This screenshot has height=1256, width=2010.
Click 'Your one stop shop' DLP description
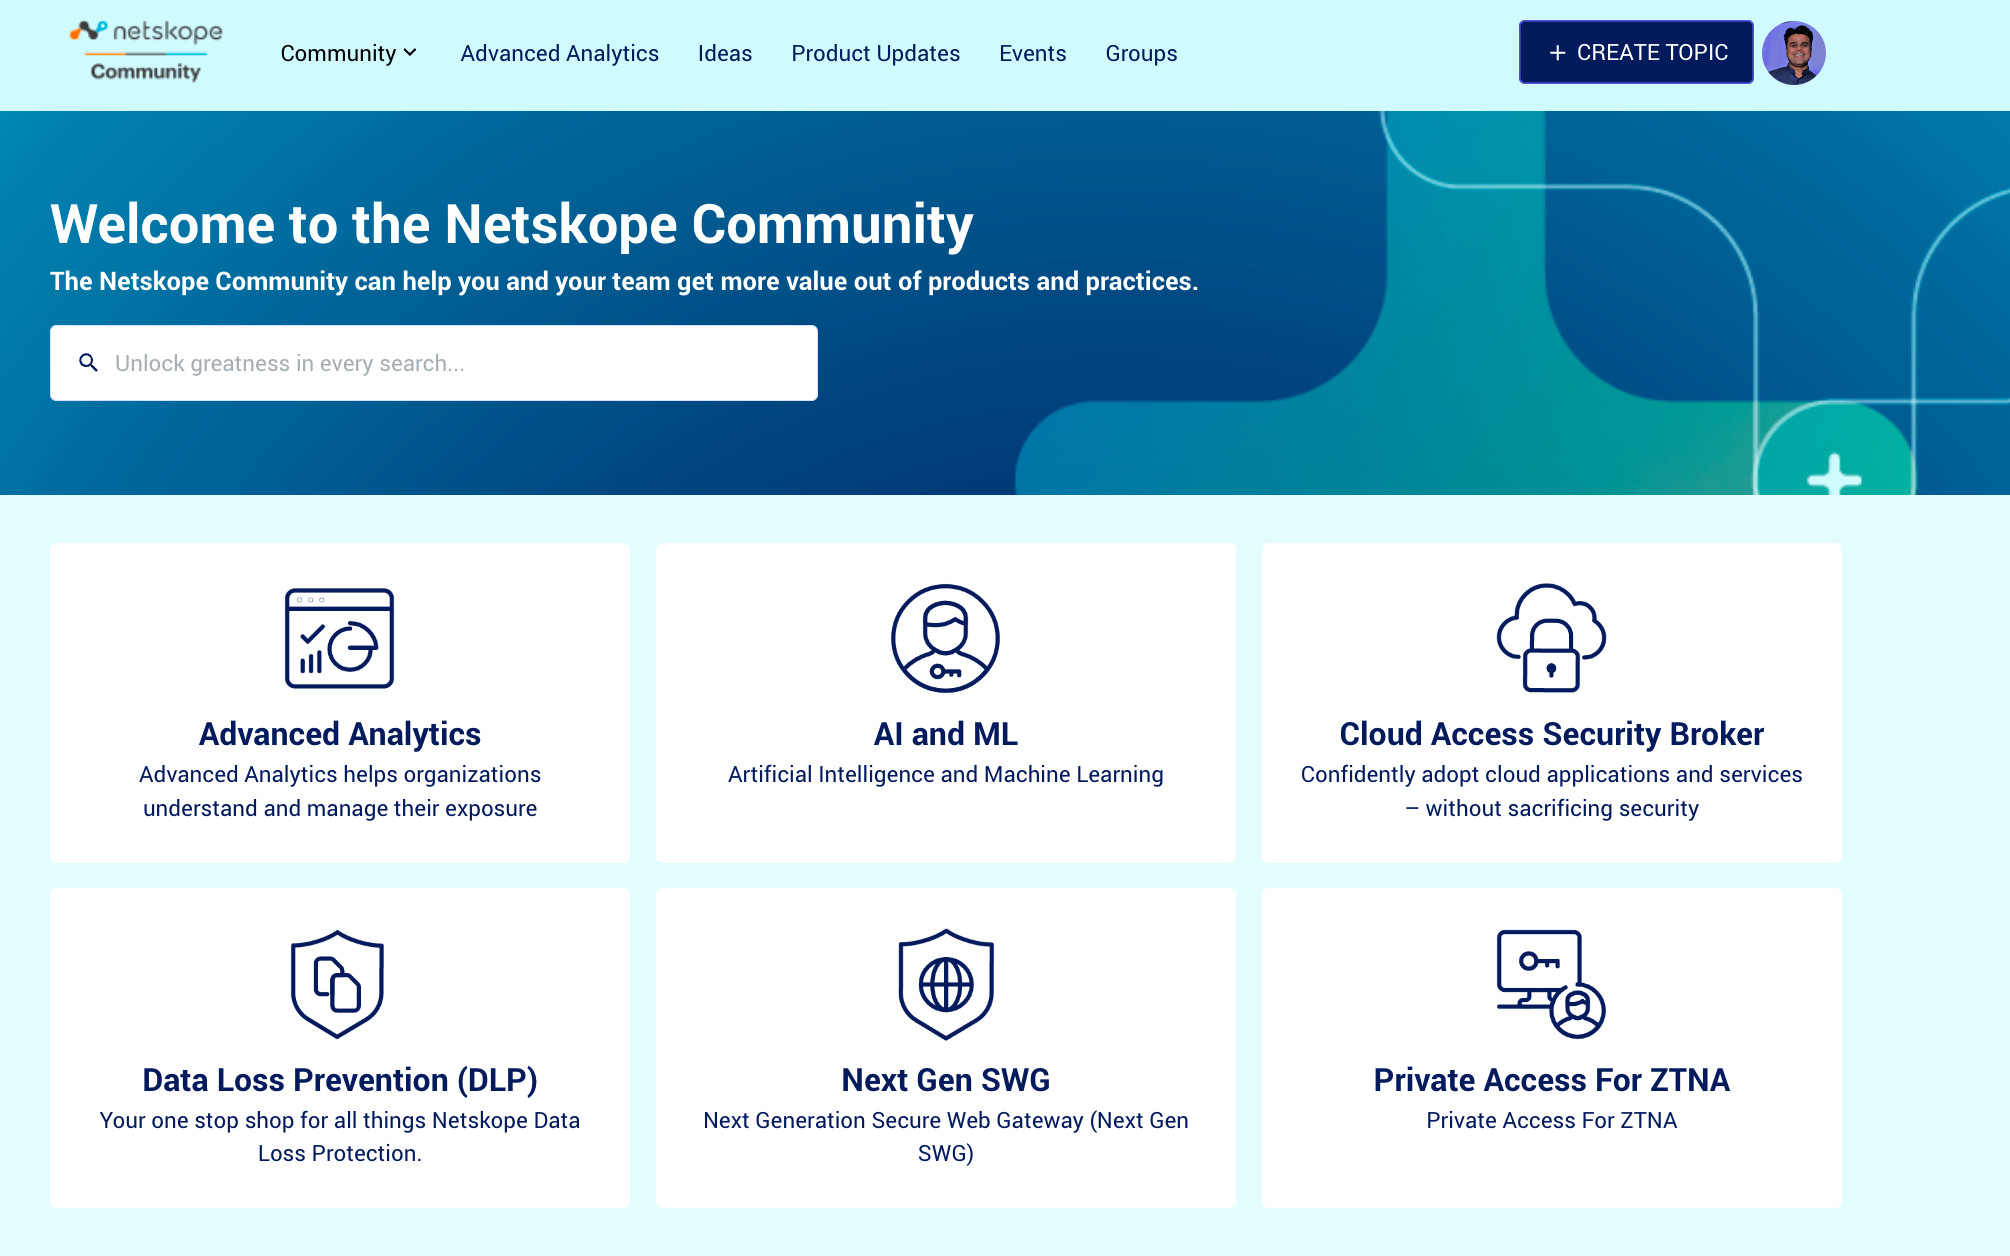pyautogui.click(x=340, y=1136)
